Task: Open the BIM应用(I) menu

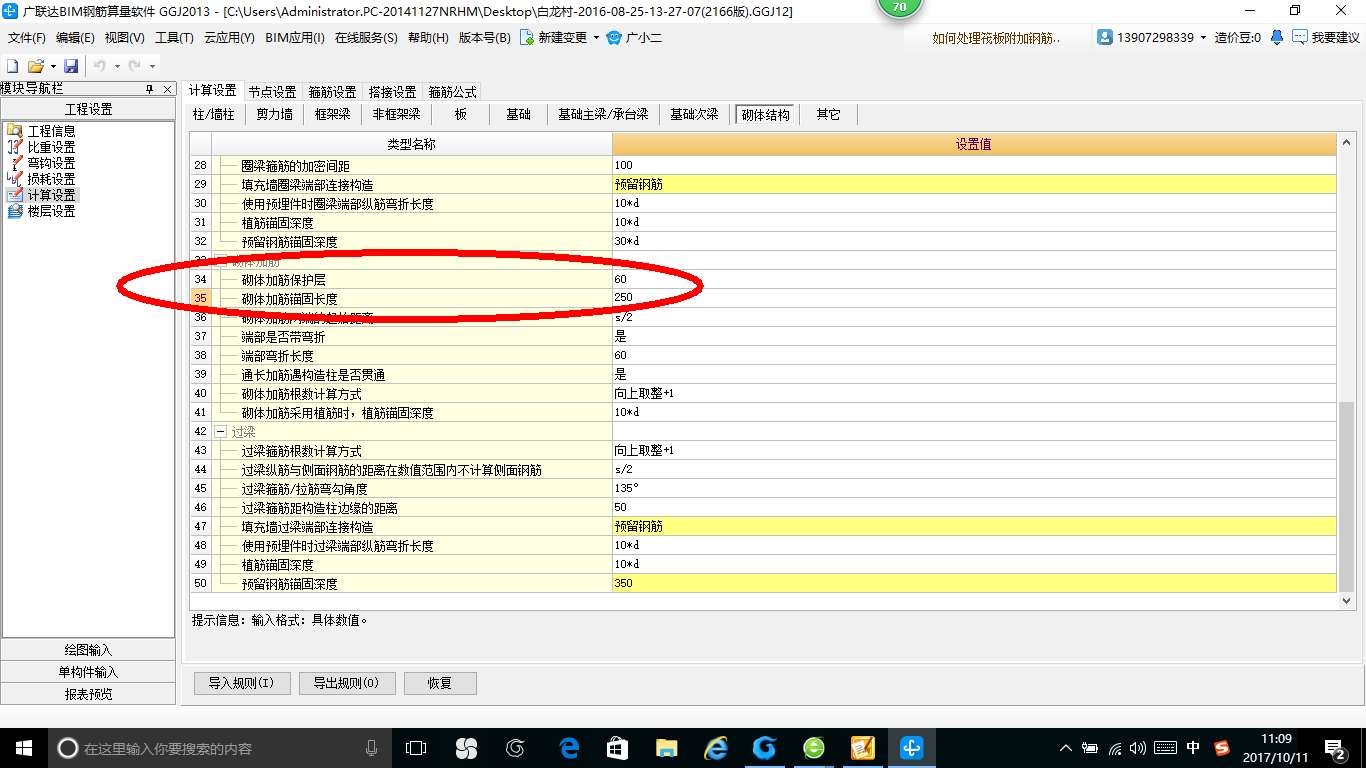Action: (x=295, y=37)
